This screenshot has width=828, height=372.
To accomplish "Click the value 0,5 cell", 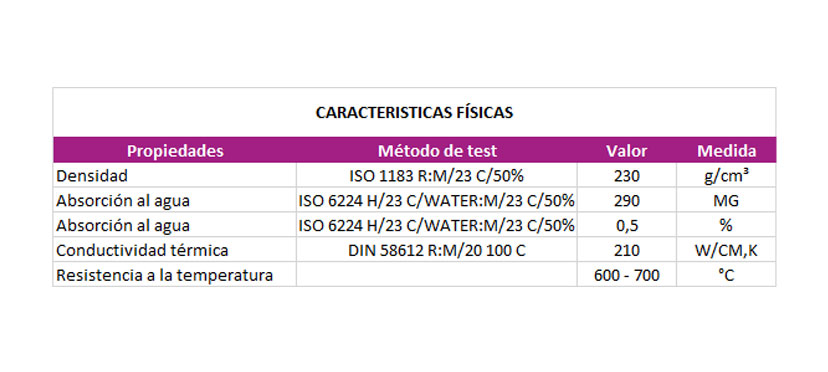I will pos(627,225).
